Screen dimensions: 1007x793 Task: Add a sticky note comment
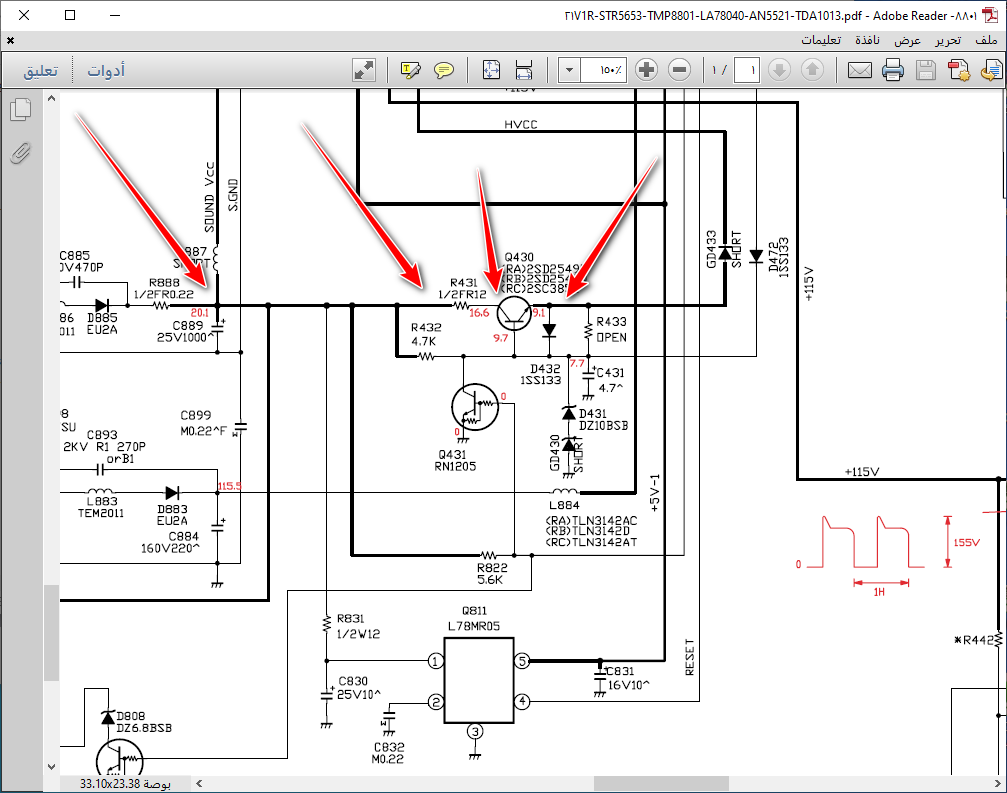pos(443,70)
